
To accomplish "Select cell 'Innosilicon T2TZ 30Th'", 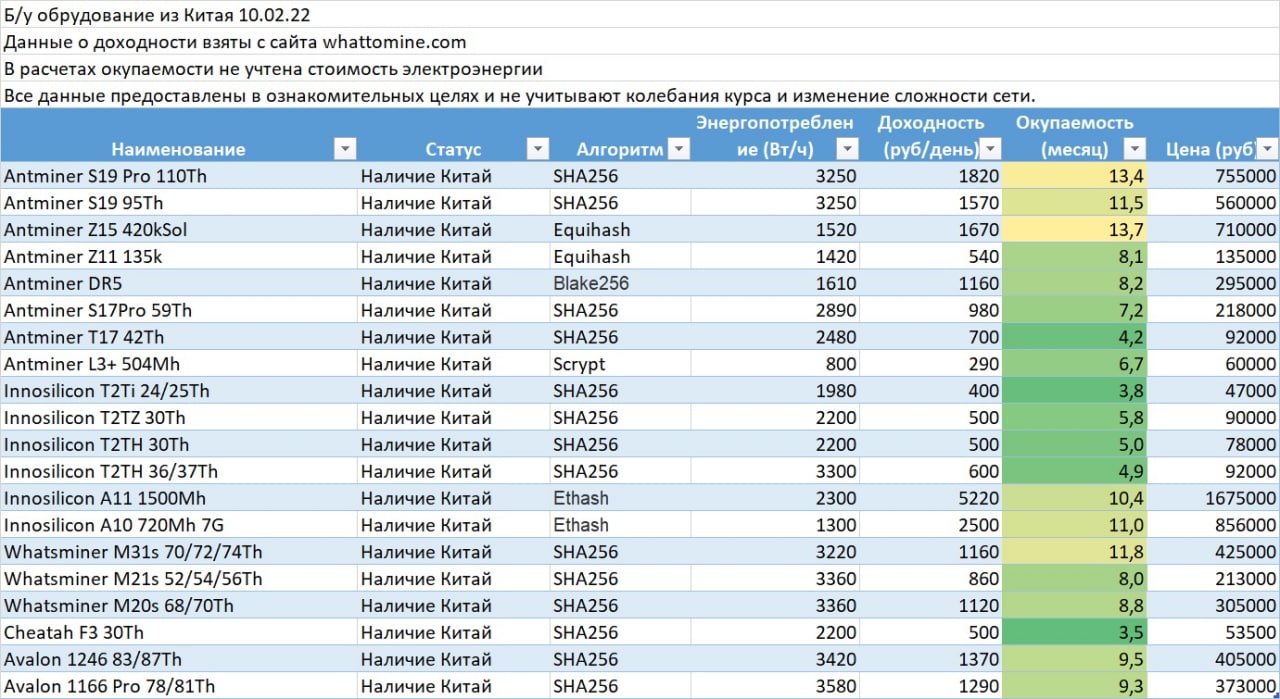I will coord(179,417).
